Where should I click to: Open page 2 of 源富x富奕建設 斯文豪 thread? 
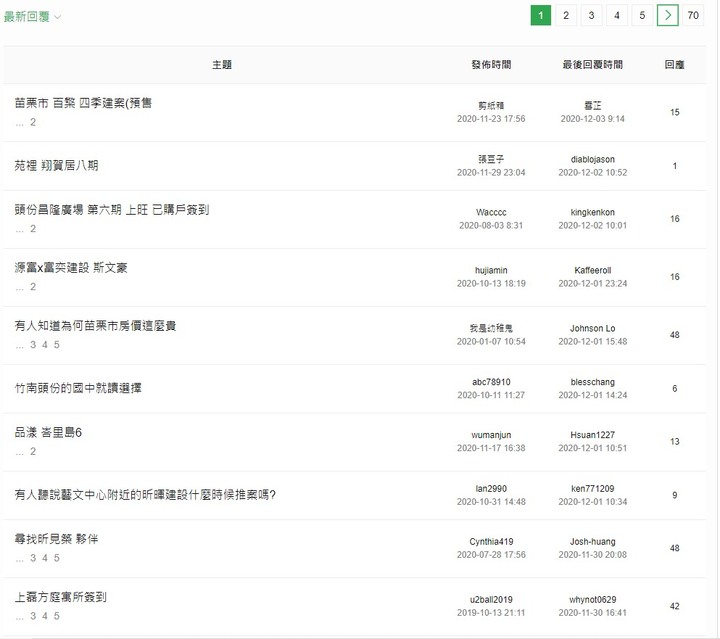(x=33, y=286)
